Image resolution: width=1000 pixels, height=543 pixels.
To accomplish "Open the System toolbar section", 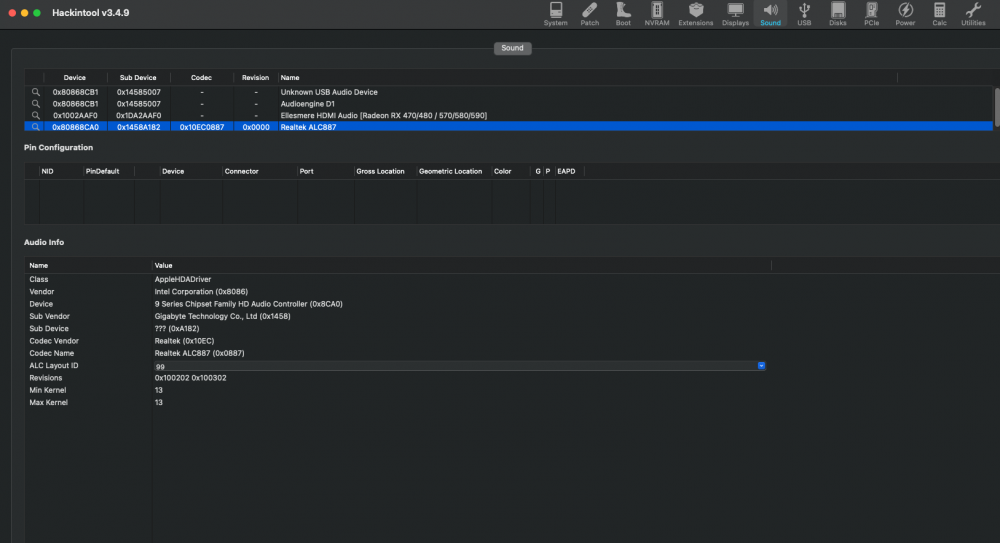I will pos(555,13).
